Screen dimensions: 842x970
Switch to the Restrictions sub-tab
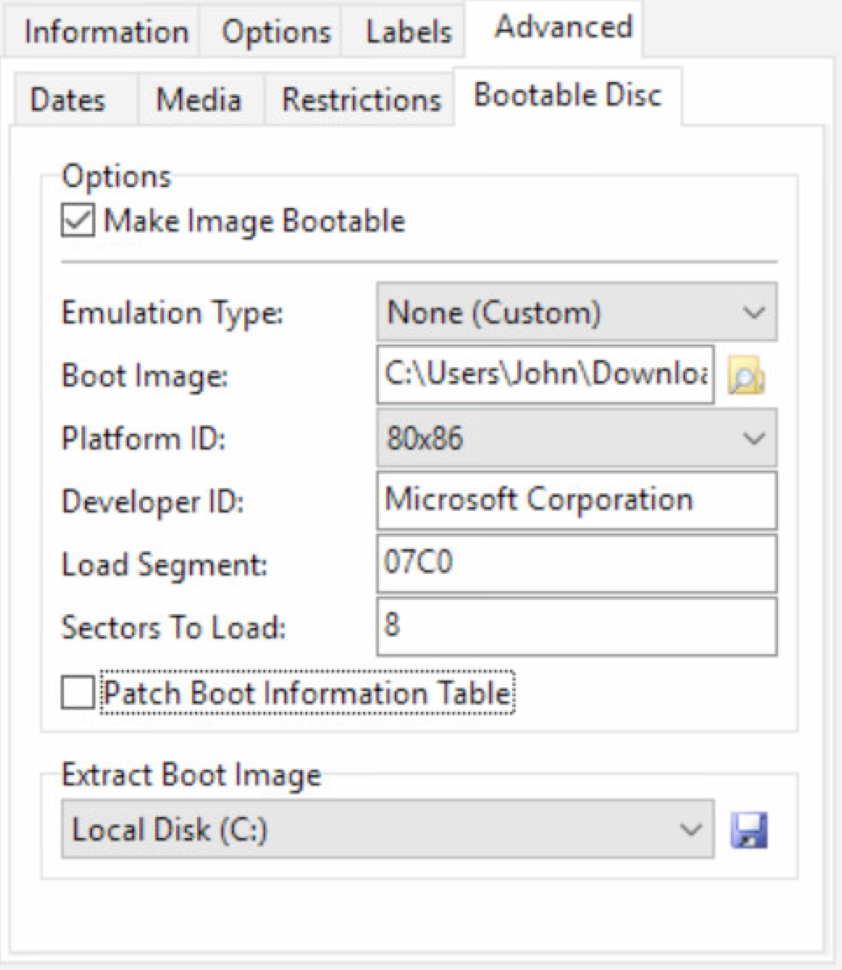click(x=361, y=100)
